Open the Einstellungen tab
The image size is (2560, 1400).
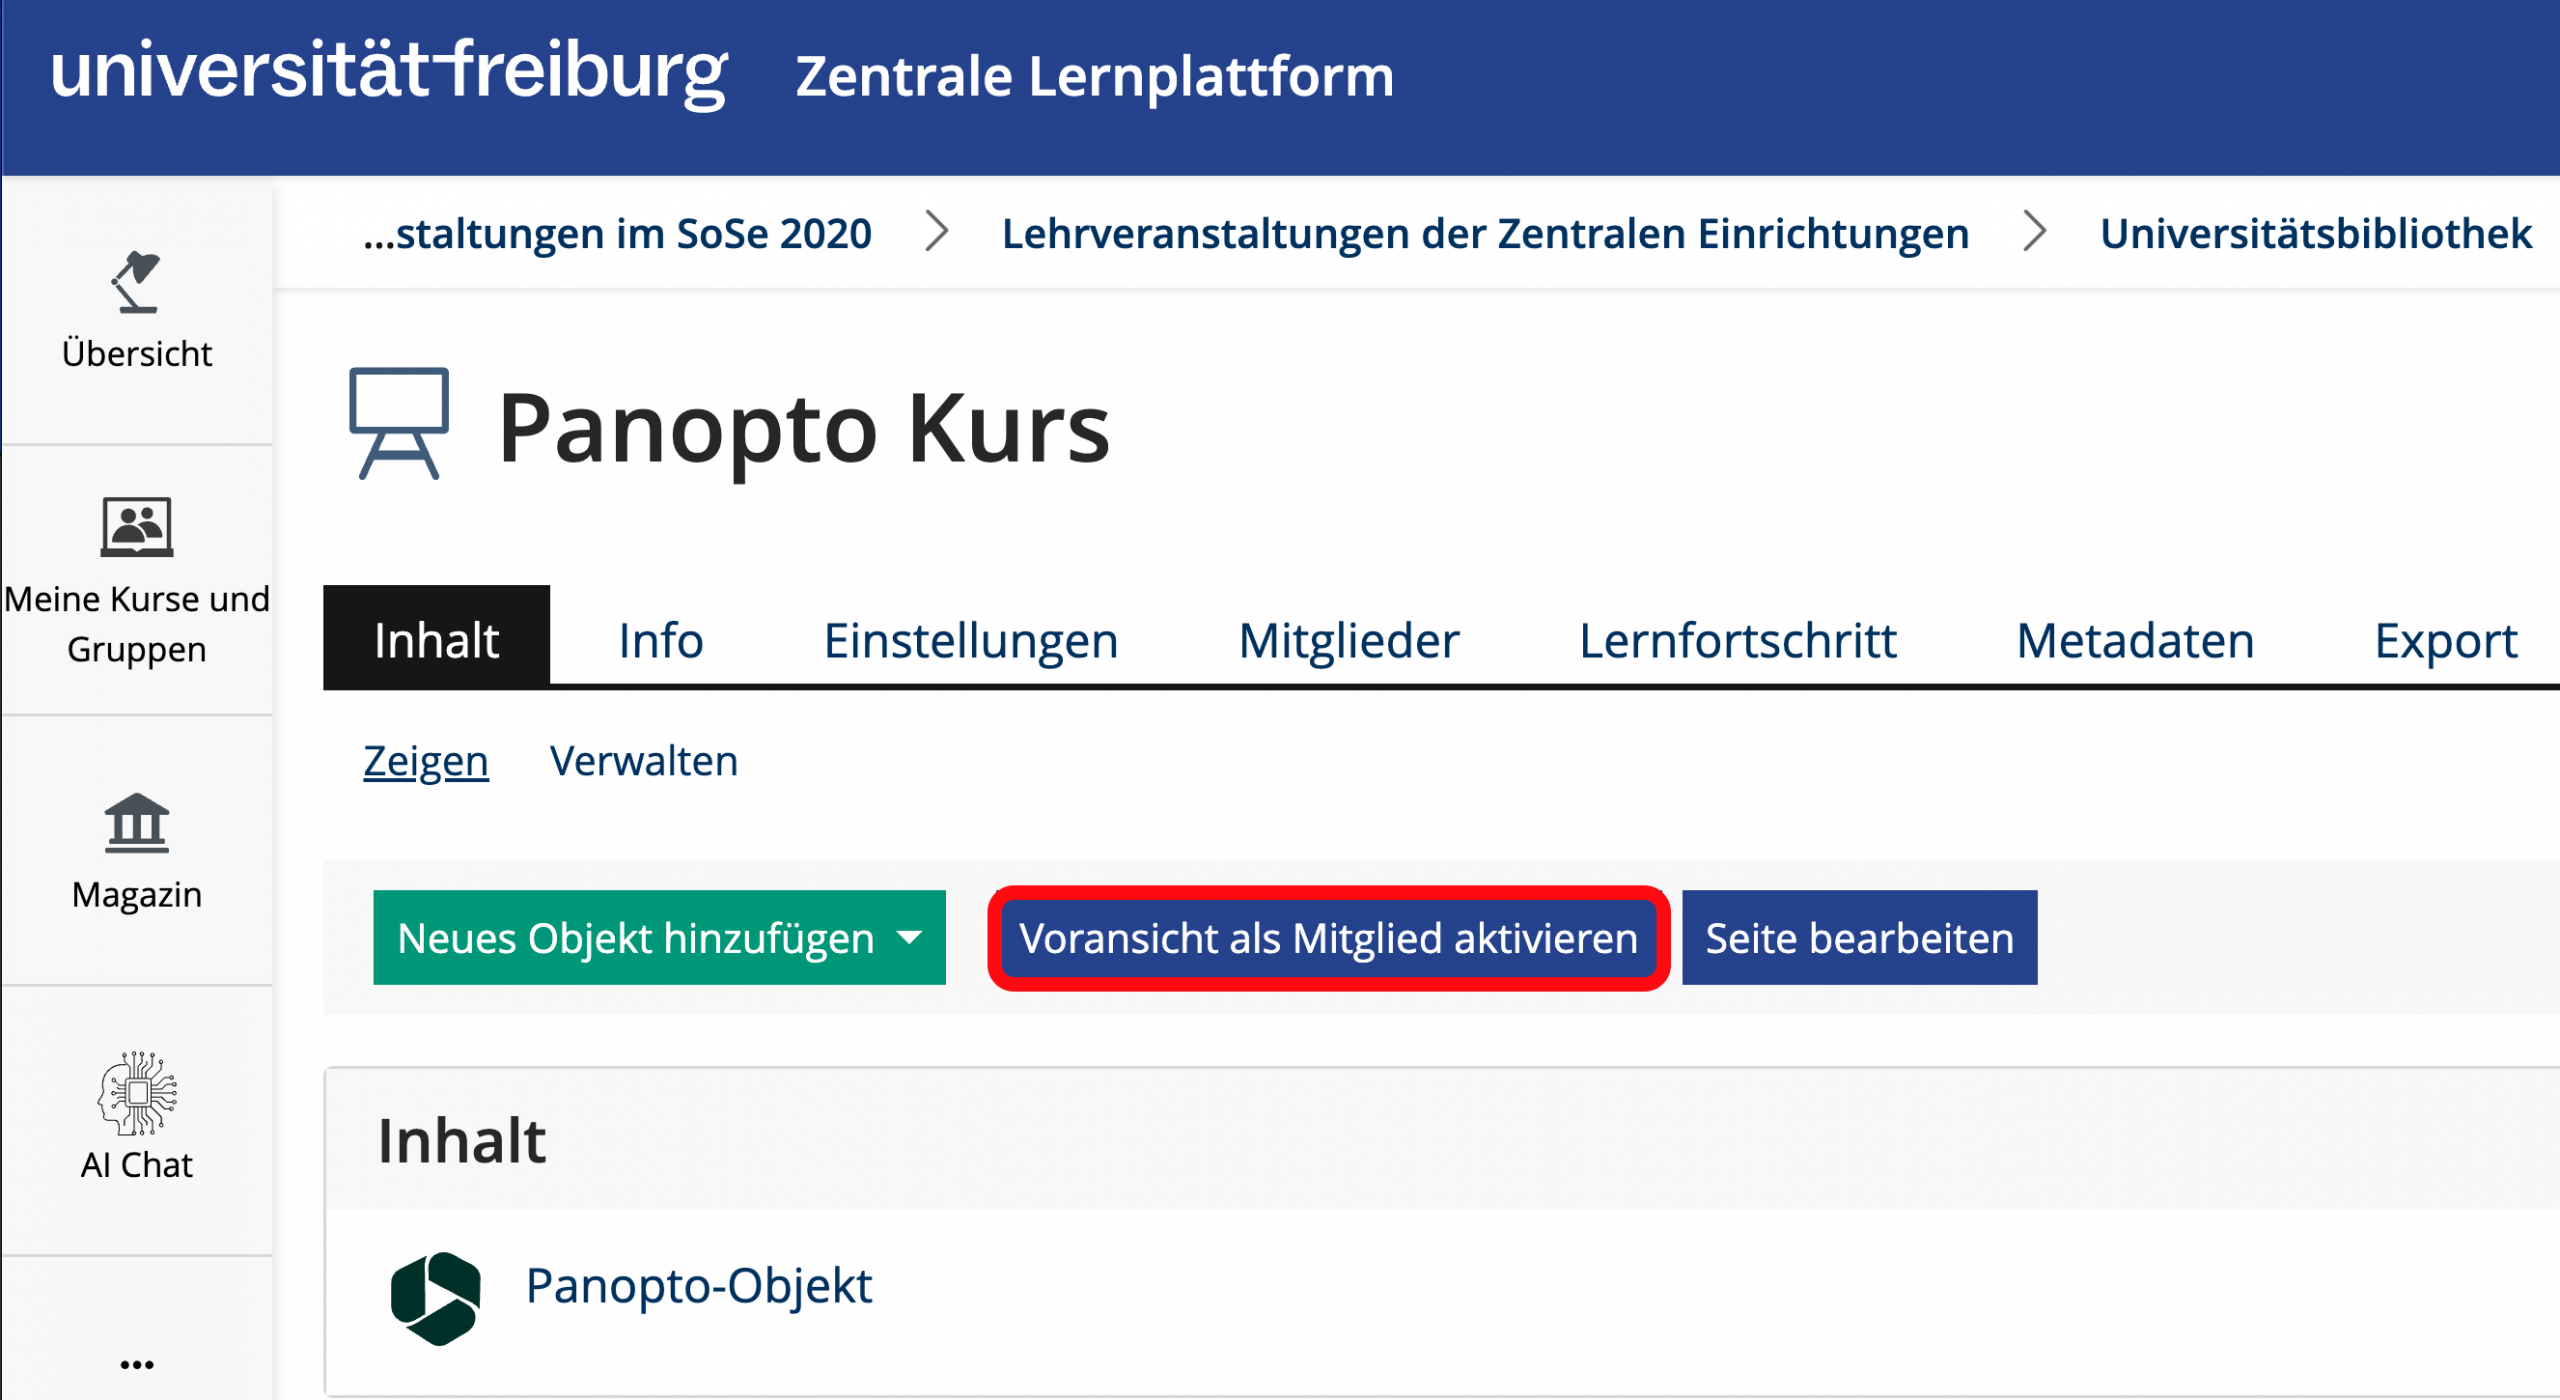[x=970, y=641]
